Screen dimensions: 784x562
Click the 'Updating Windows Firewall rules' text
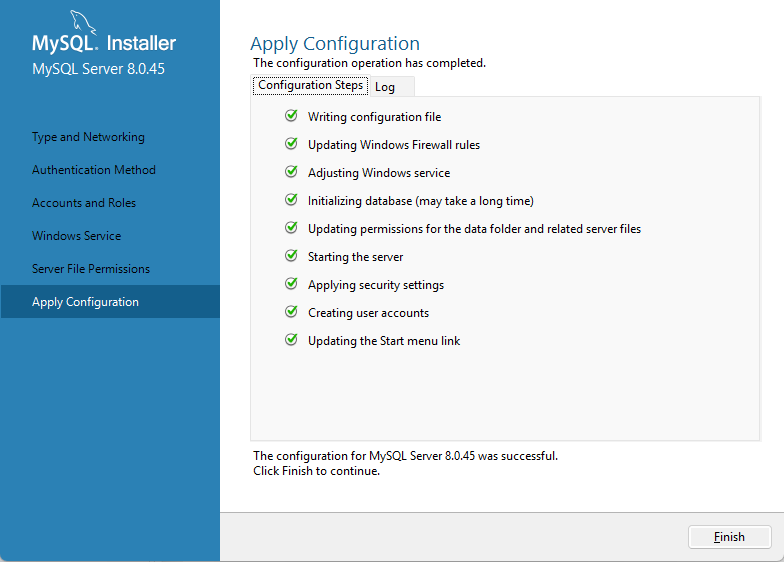click(394, 145)
